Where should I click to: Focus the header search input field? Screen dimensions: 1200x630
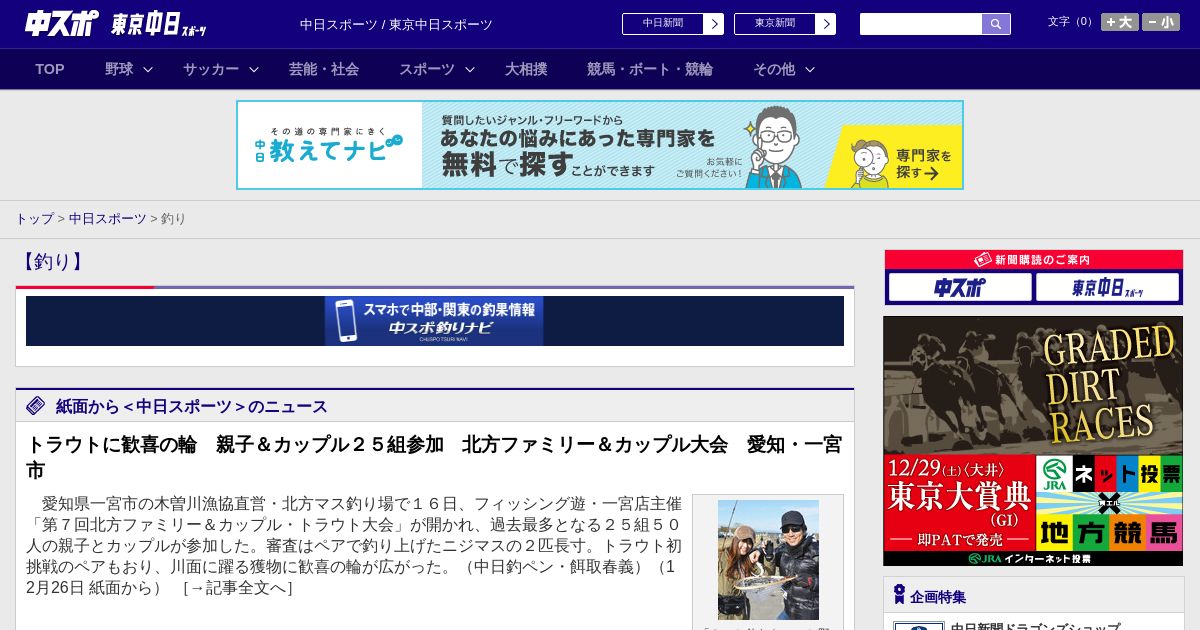(x=921, y=24)
